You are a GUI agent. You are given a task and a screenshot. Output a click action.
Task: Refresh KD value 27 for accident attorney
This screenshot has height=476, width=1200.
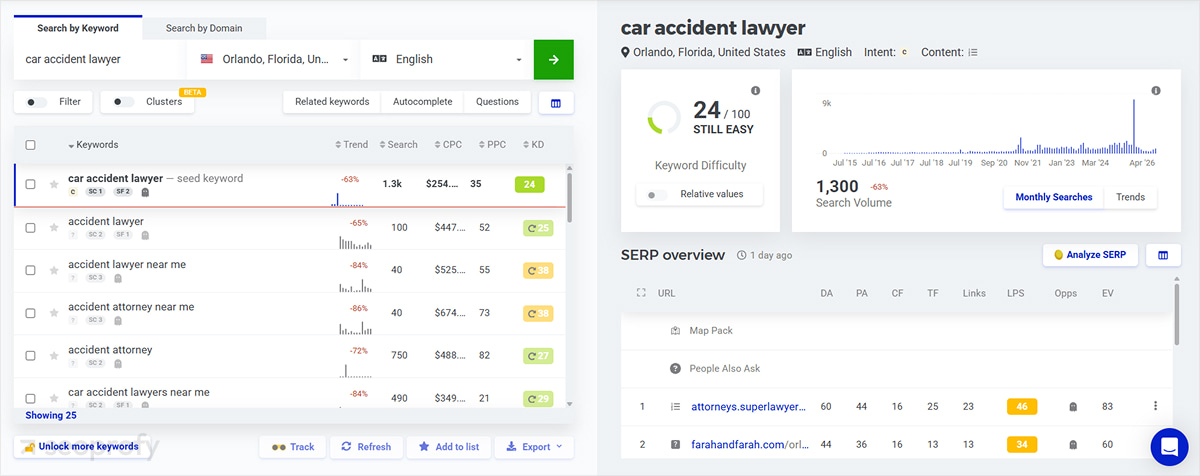click(x=538, y=356)
